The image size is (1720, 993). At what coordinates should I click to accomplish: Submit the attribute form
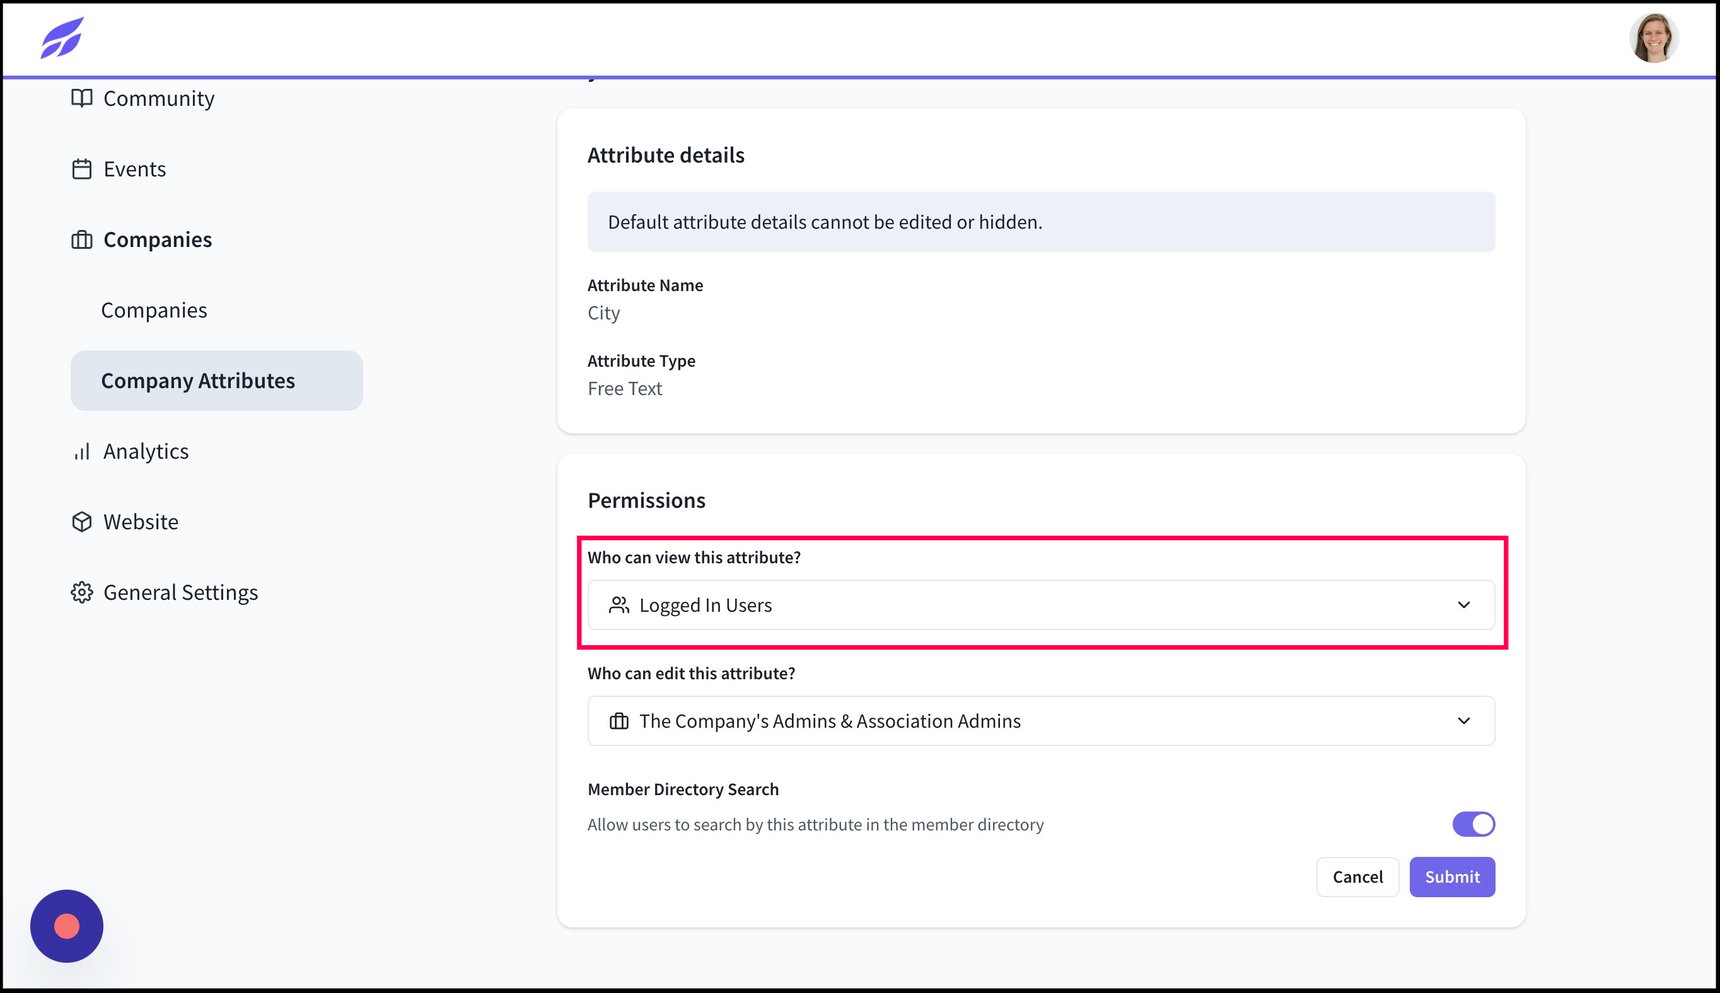1452,877
